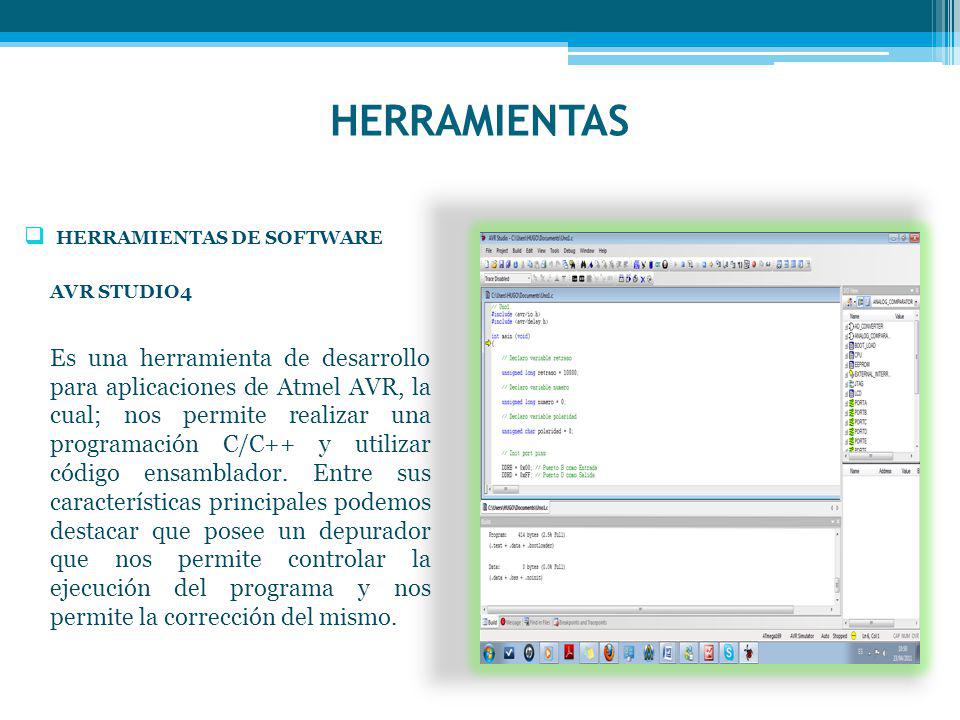960x720 pixels.
Task: Expand the EEPROM tree node
Action: [x=847, y=365]
